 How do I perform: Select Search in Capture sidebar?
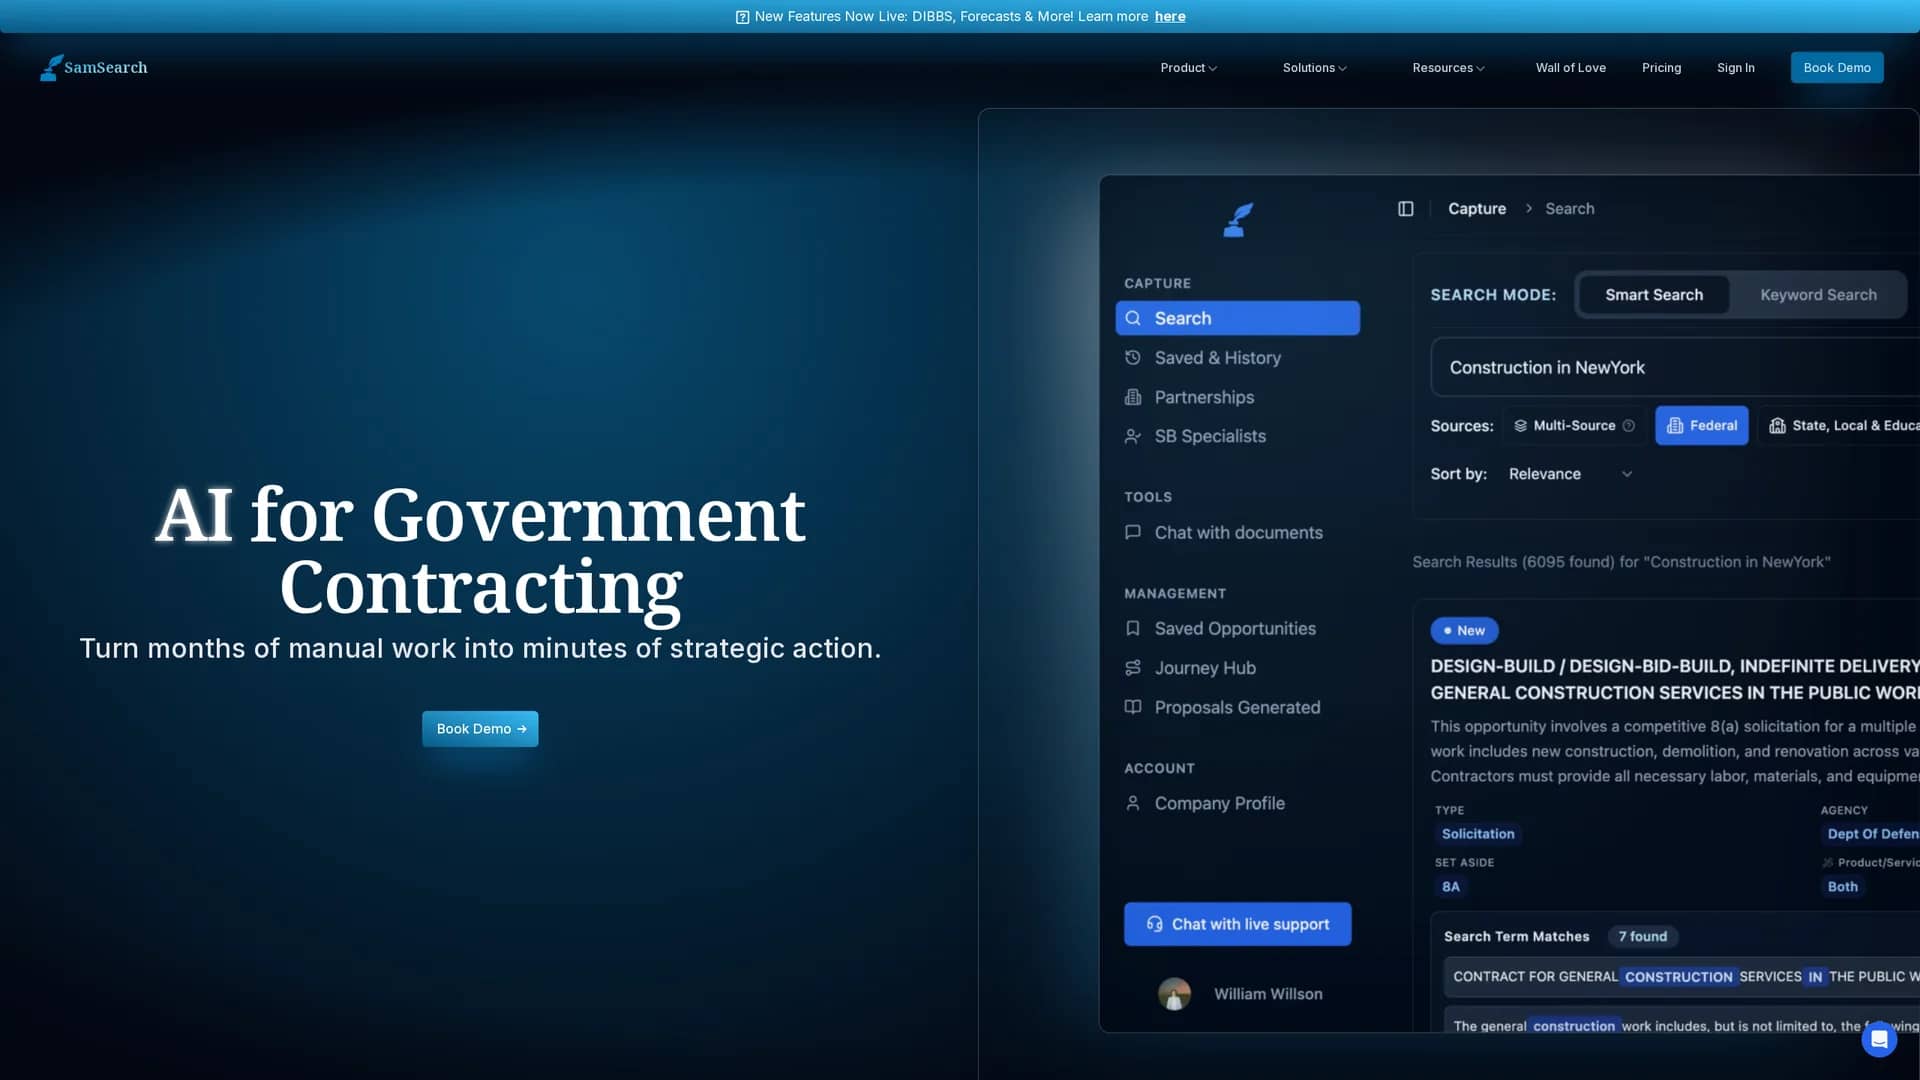tap(1237, 318)
